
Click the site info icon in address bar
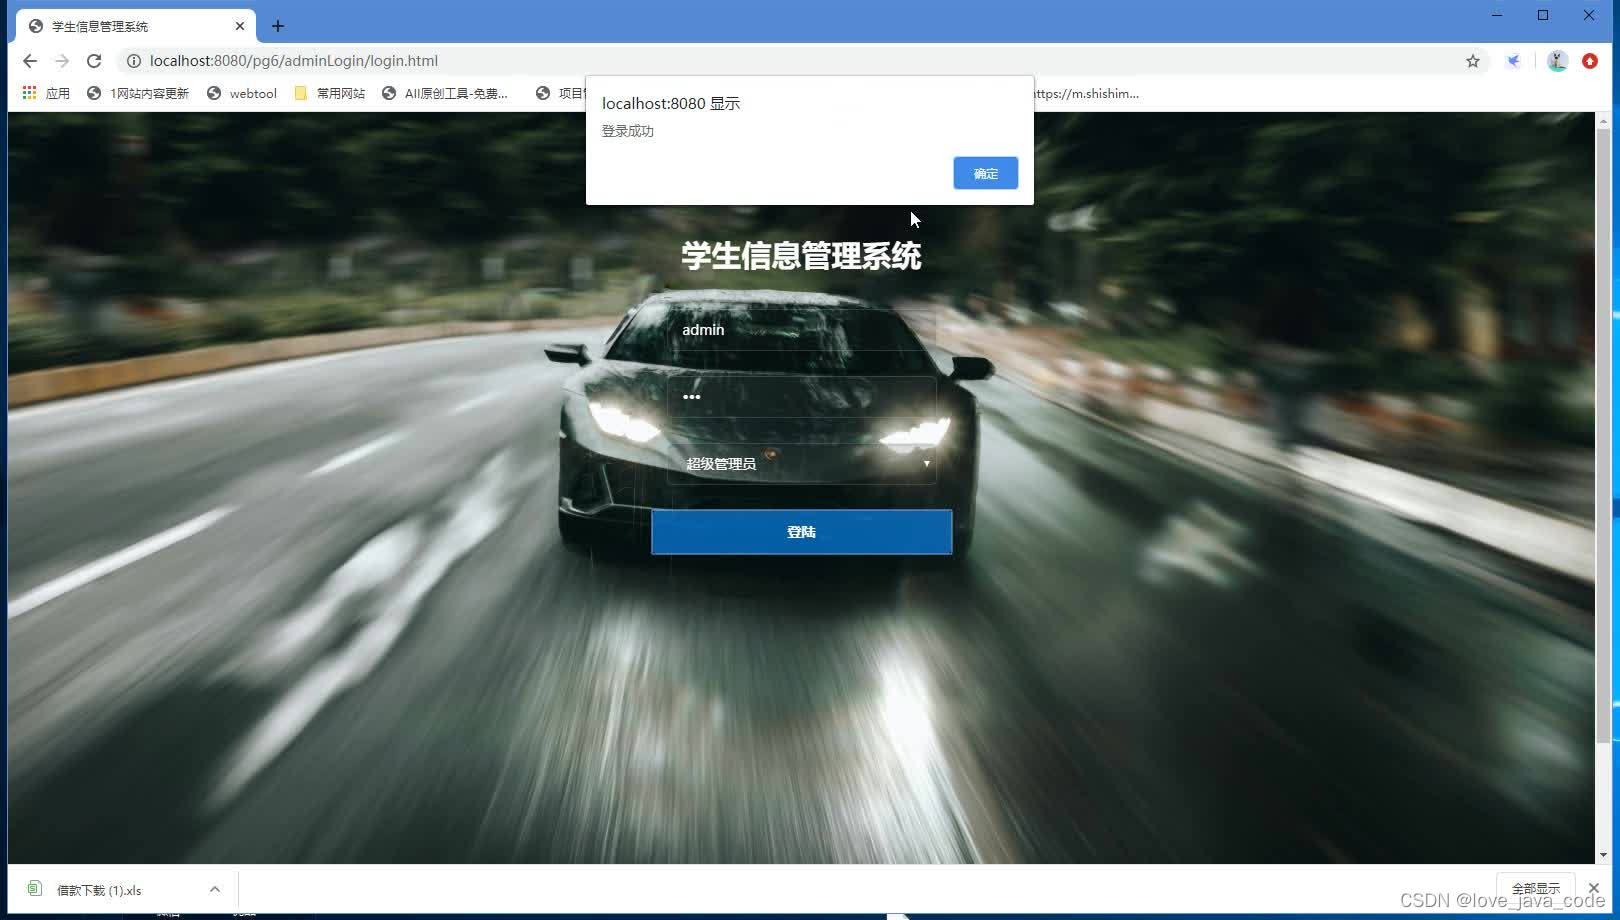click(x=135, y=61)
